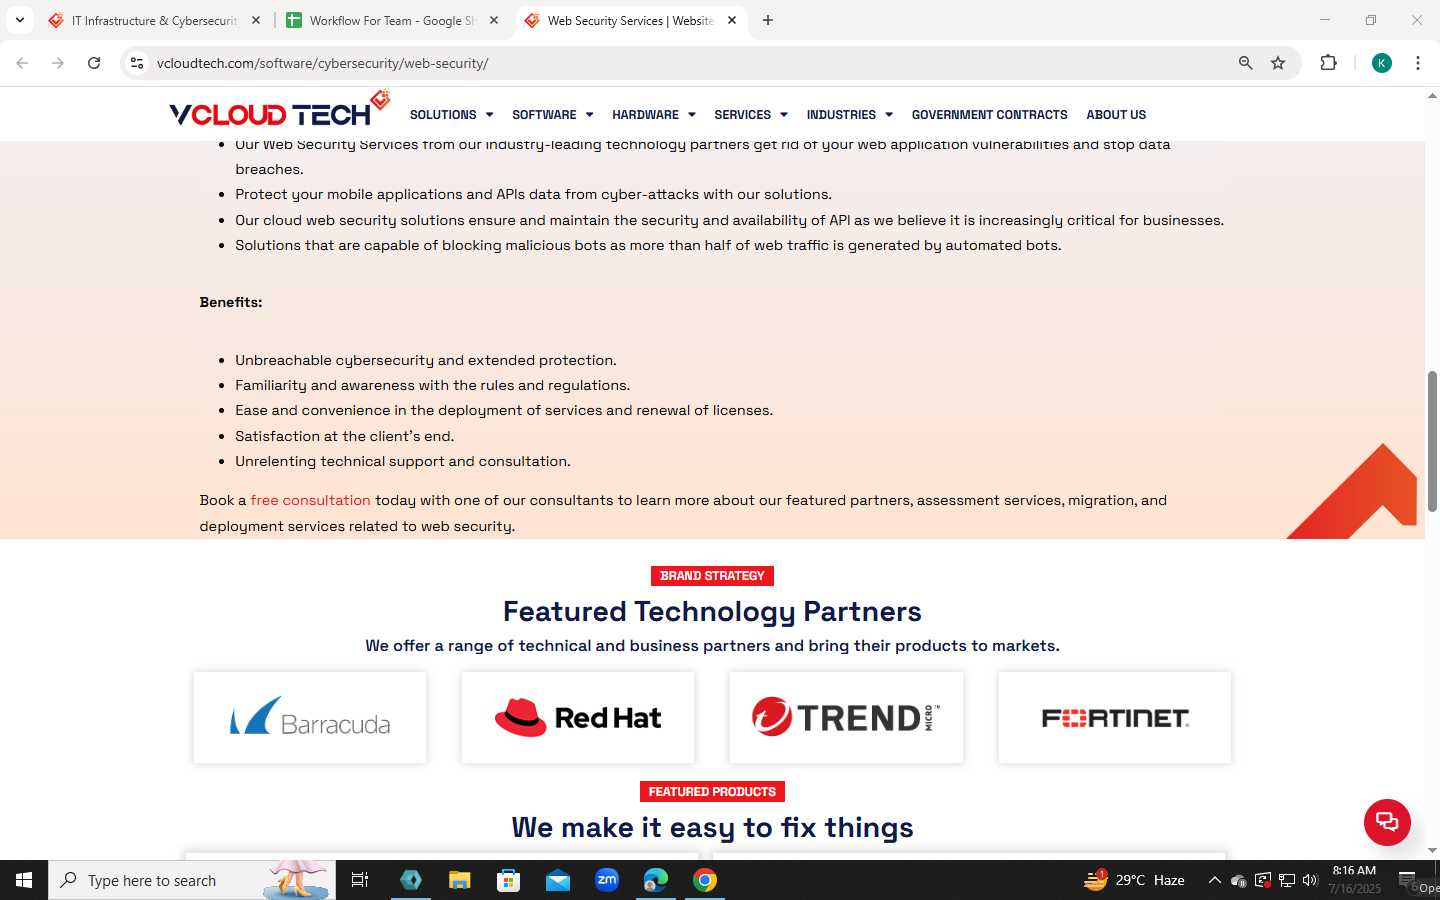This screenshot has height=900, width=1440.
Task: Click the Benefits: heading text
Action: coord(231,302)
